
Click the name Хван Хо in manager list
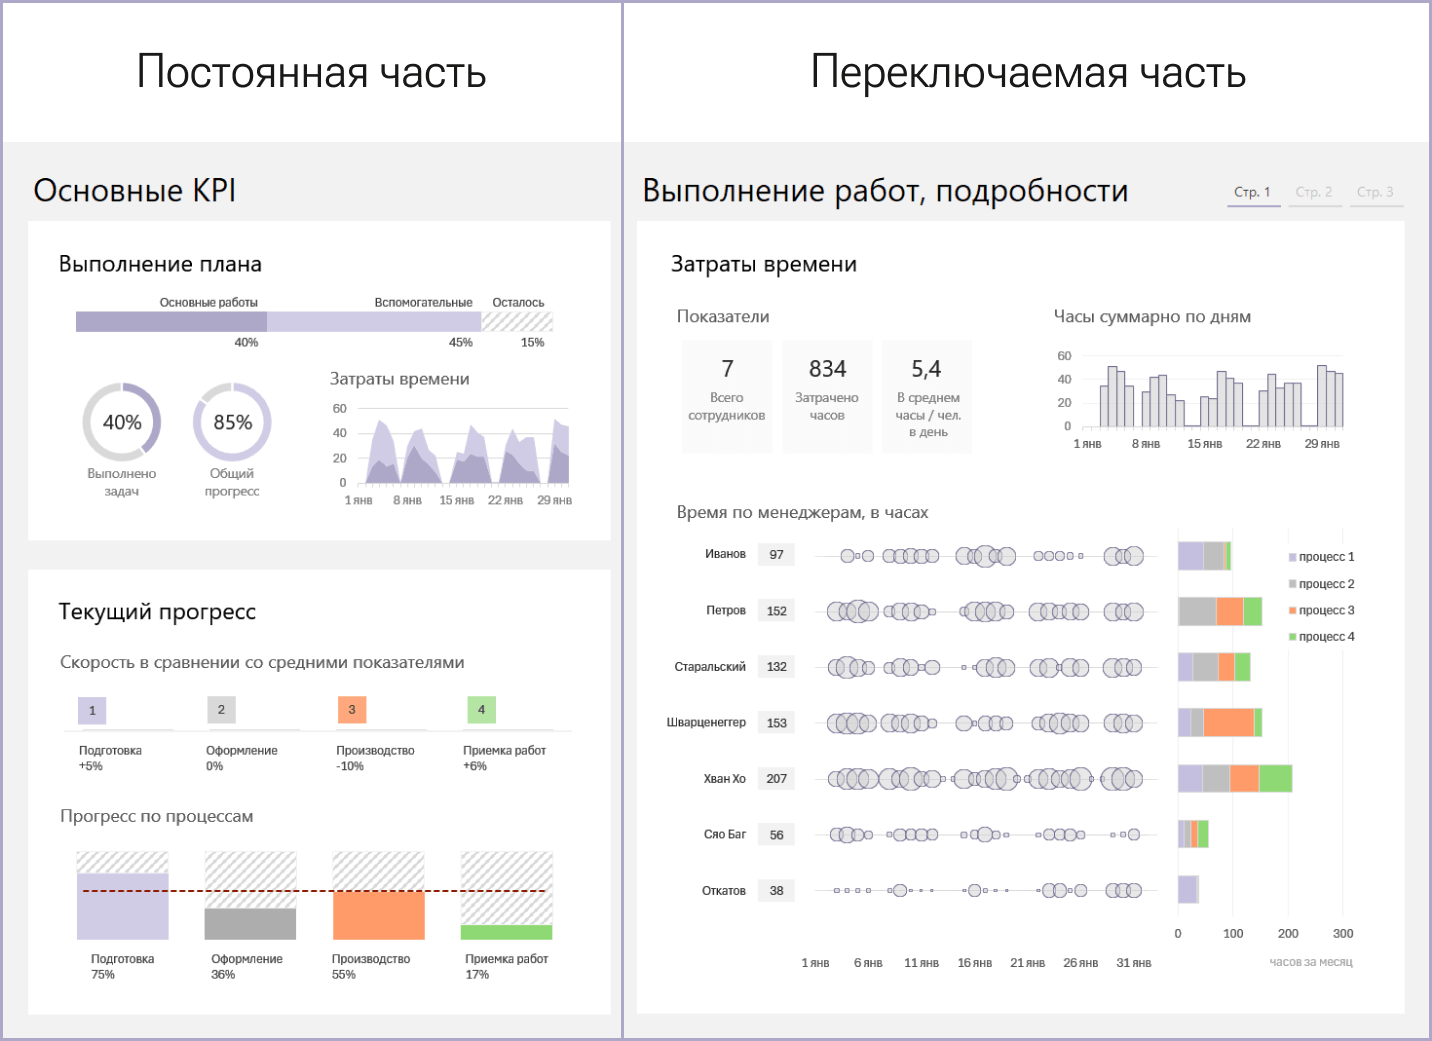[x=724, y=779]
